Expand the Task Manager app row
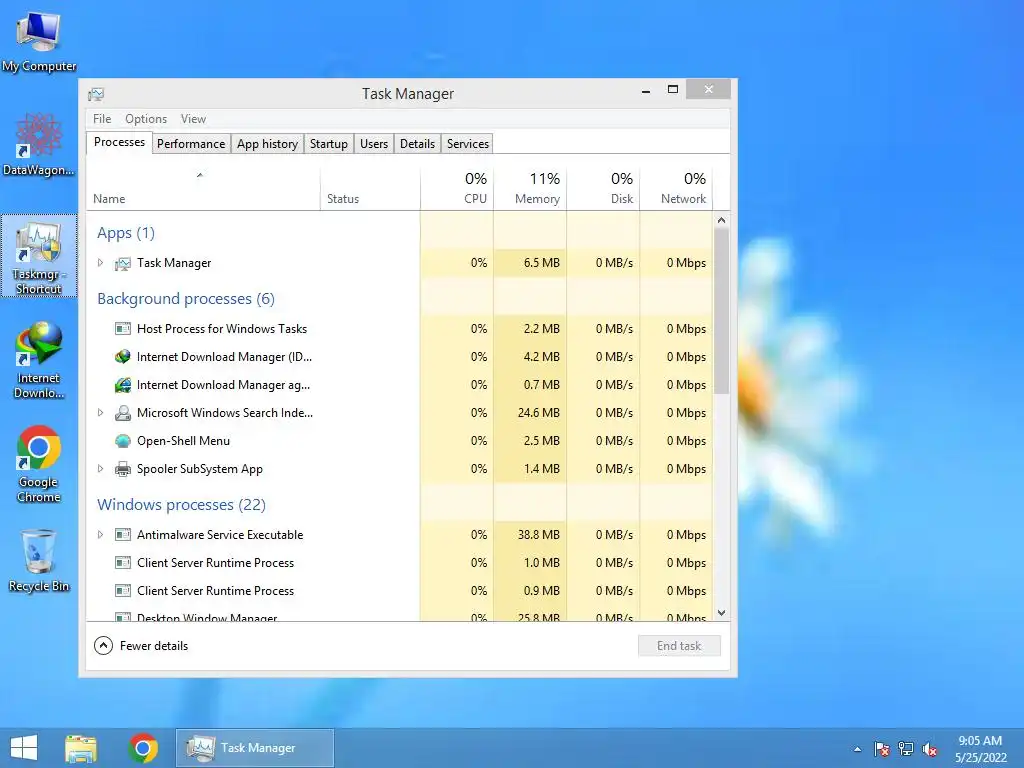Image resolution: width=1024 pixels, height=768 pixels. pyautogui.click(x=100, y=263)
